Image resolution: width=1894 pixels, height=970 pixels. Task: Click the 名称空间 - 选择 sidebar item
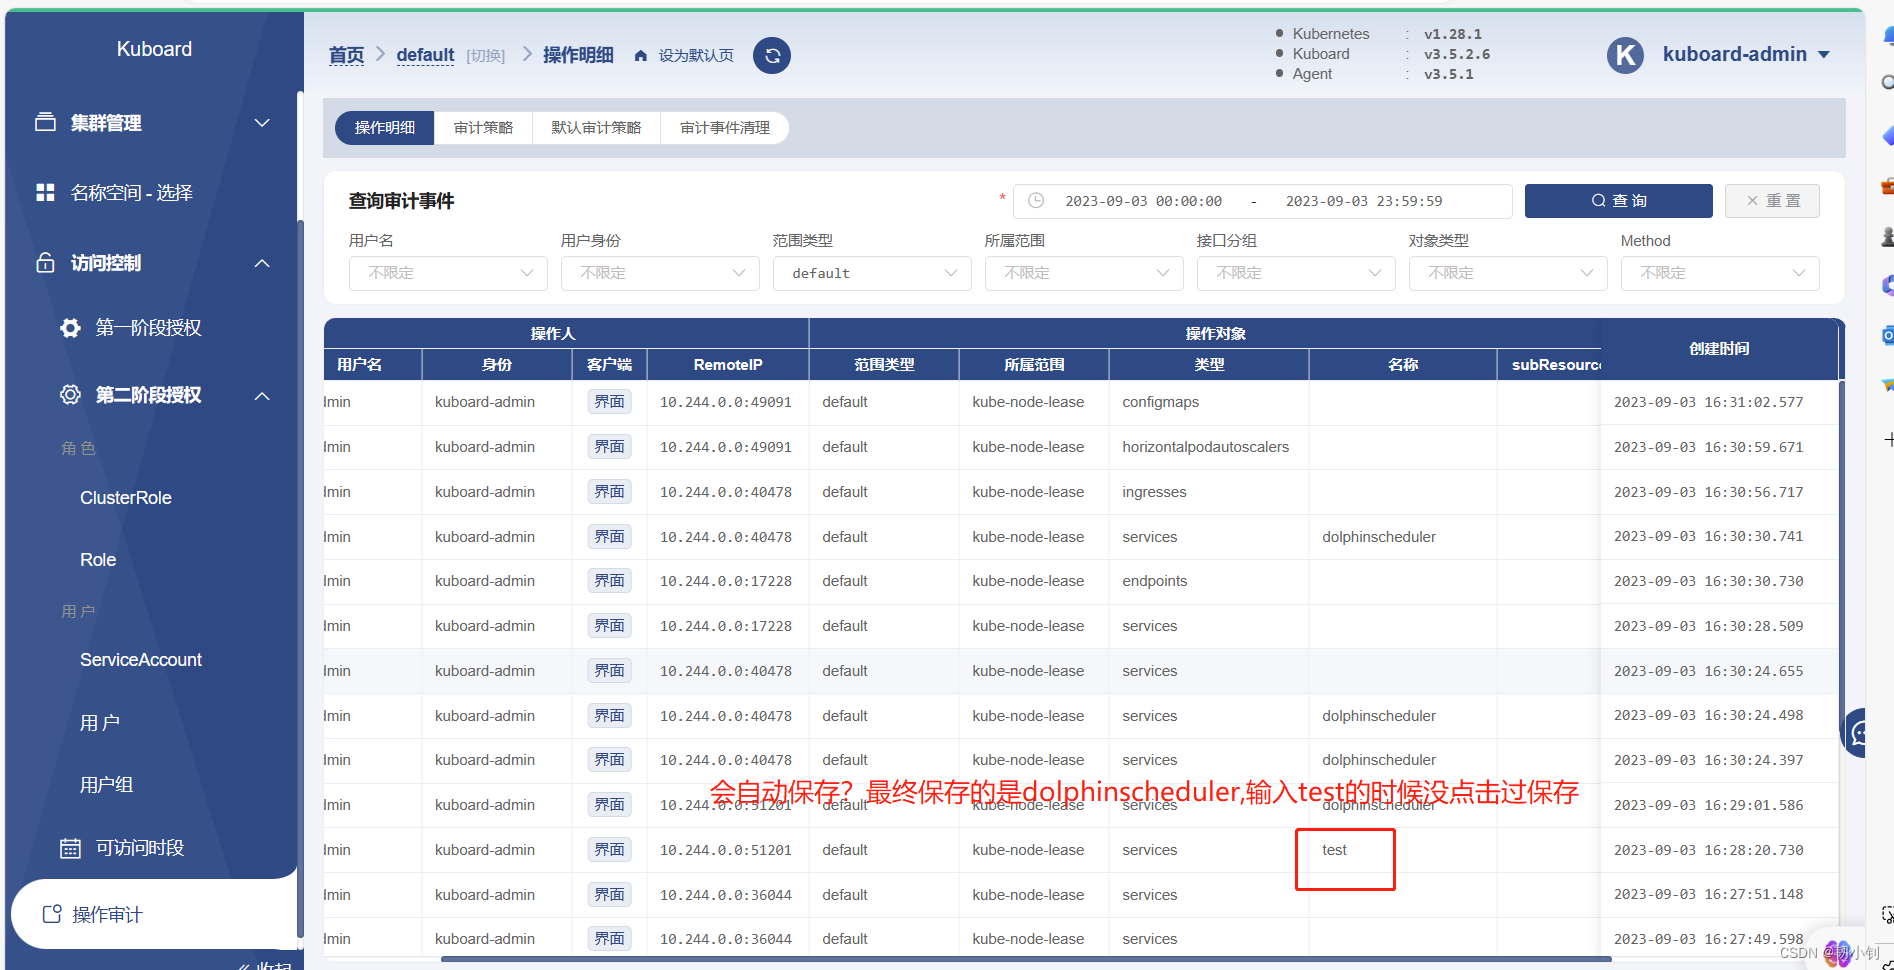pyautogui.click(x=131, y=192)
